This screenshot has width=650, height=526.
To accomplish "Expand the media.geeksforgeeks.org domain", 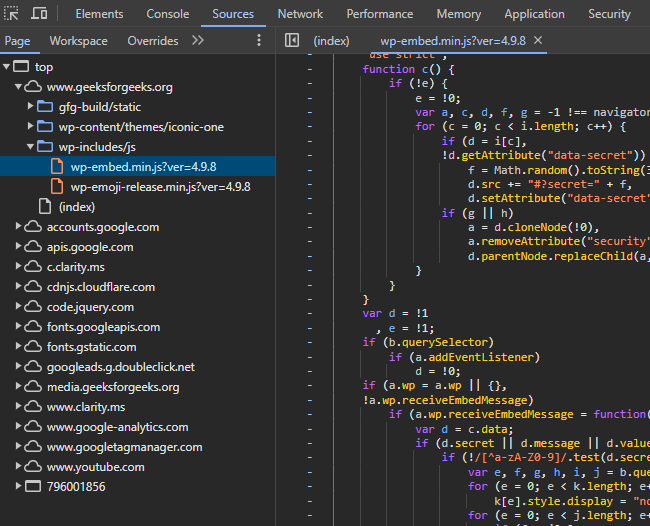I will coord(18,386).
